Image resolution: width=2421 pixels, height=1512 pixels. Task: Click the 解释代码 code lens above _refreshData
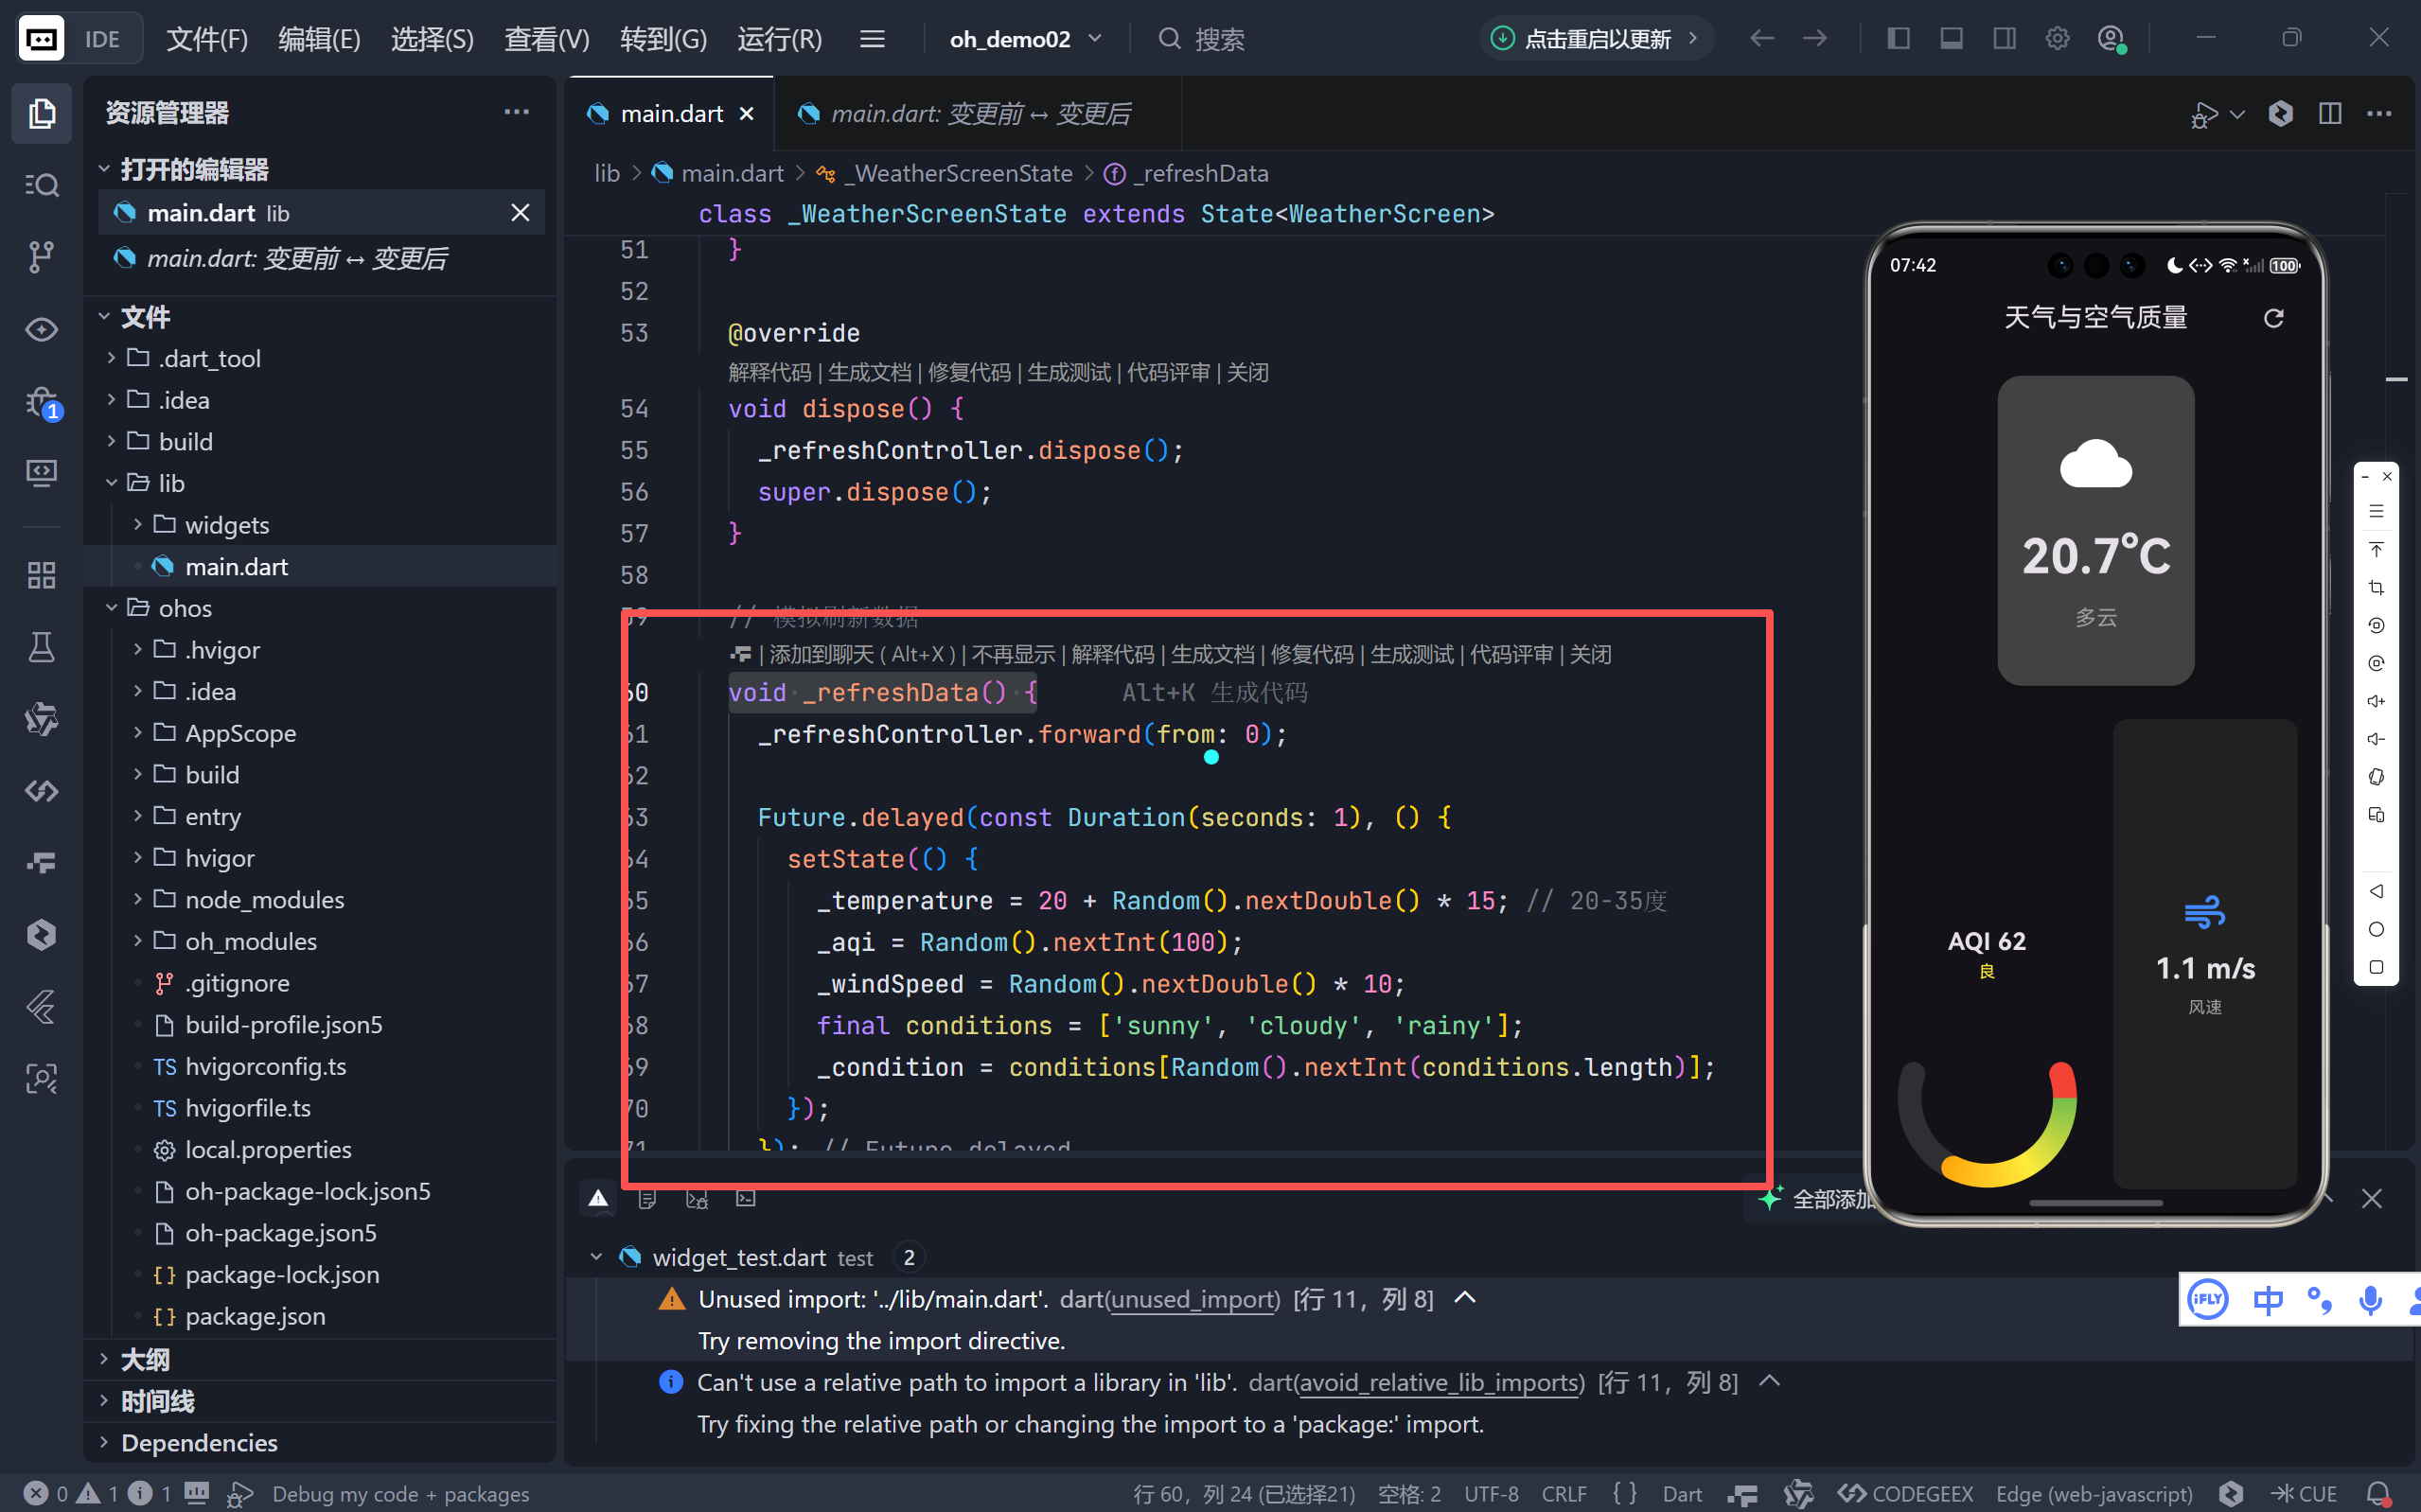click(1112, 654)
